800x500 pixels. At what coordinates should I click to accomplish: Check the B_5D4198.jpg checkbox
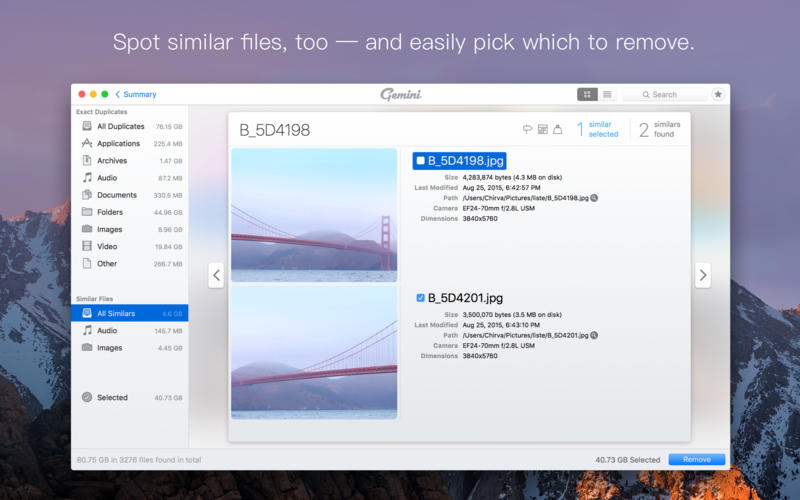click(x=420, y=161)
